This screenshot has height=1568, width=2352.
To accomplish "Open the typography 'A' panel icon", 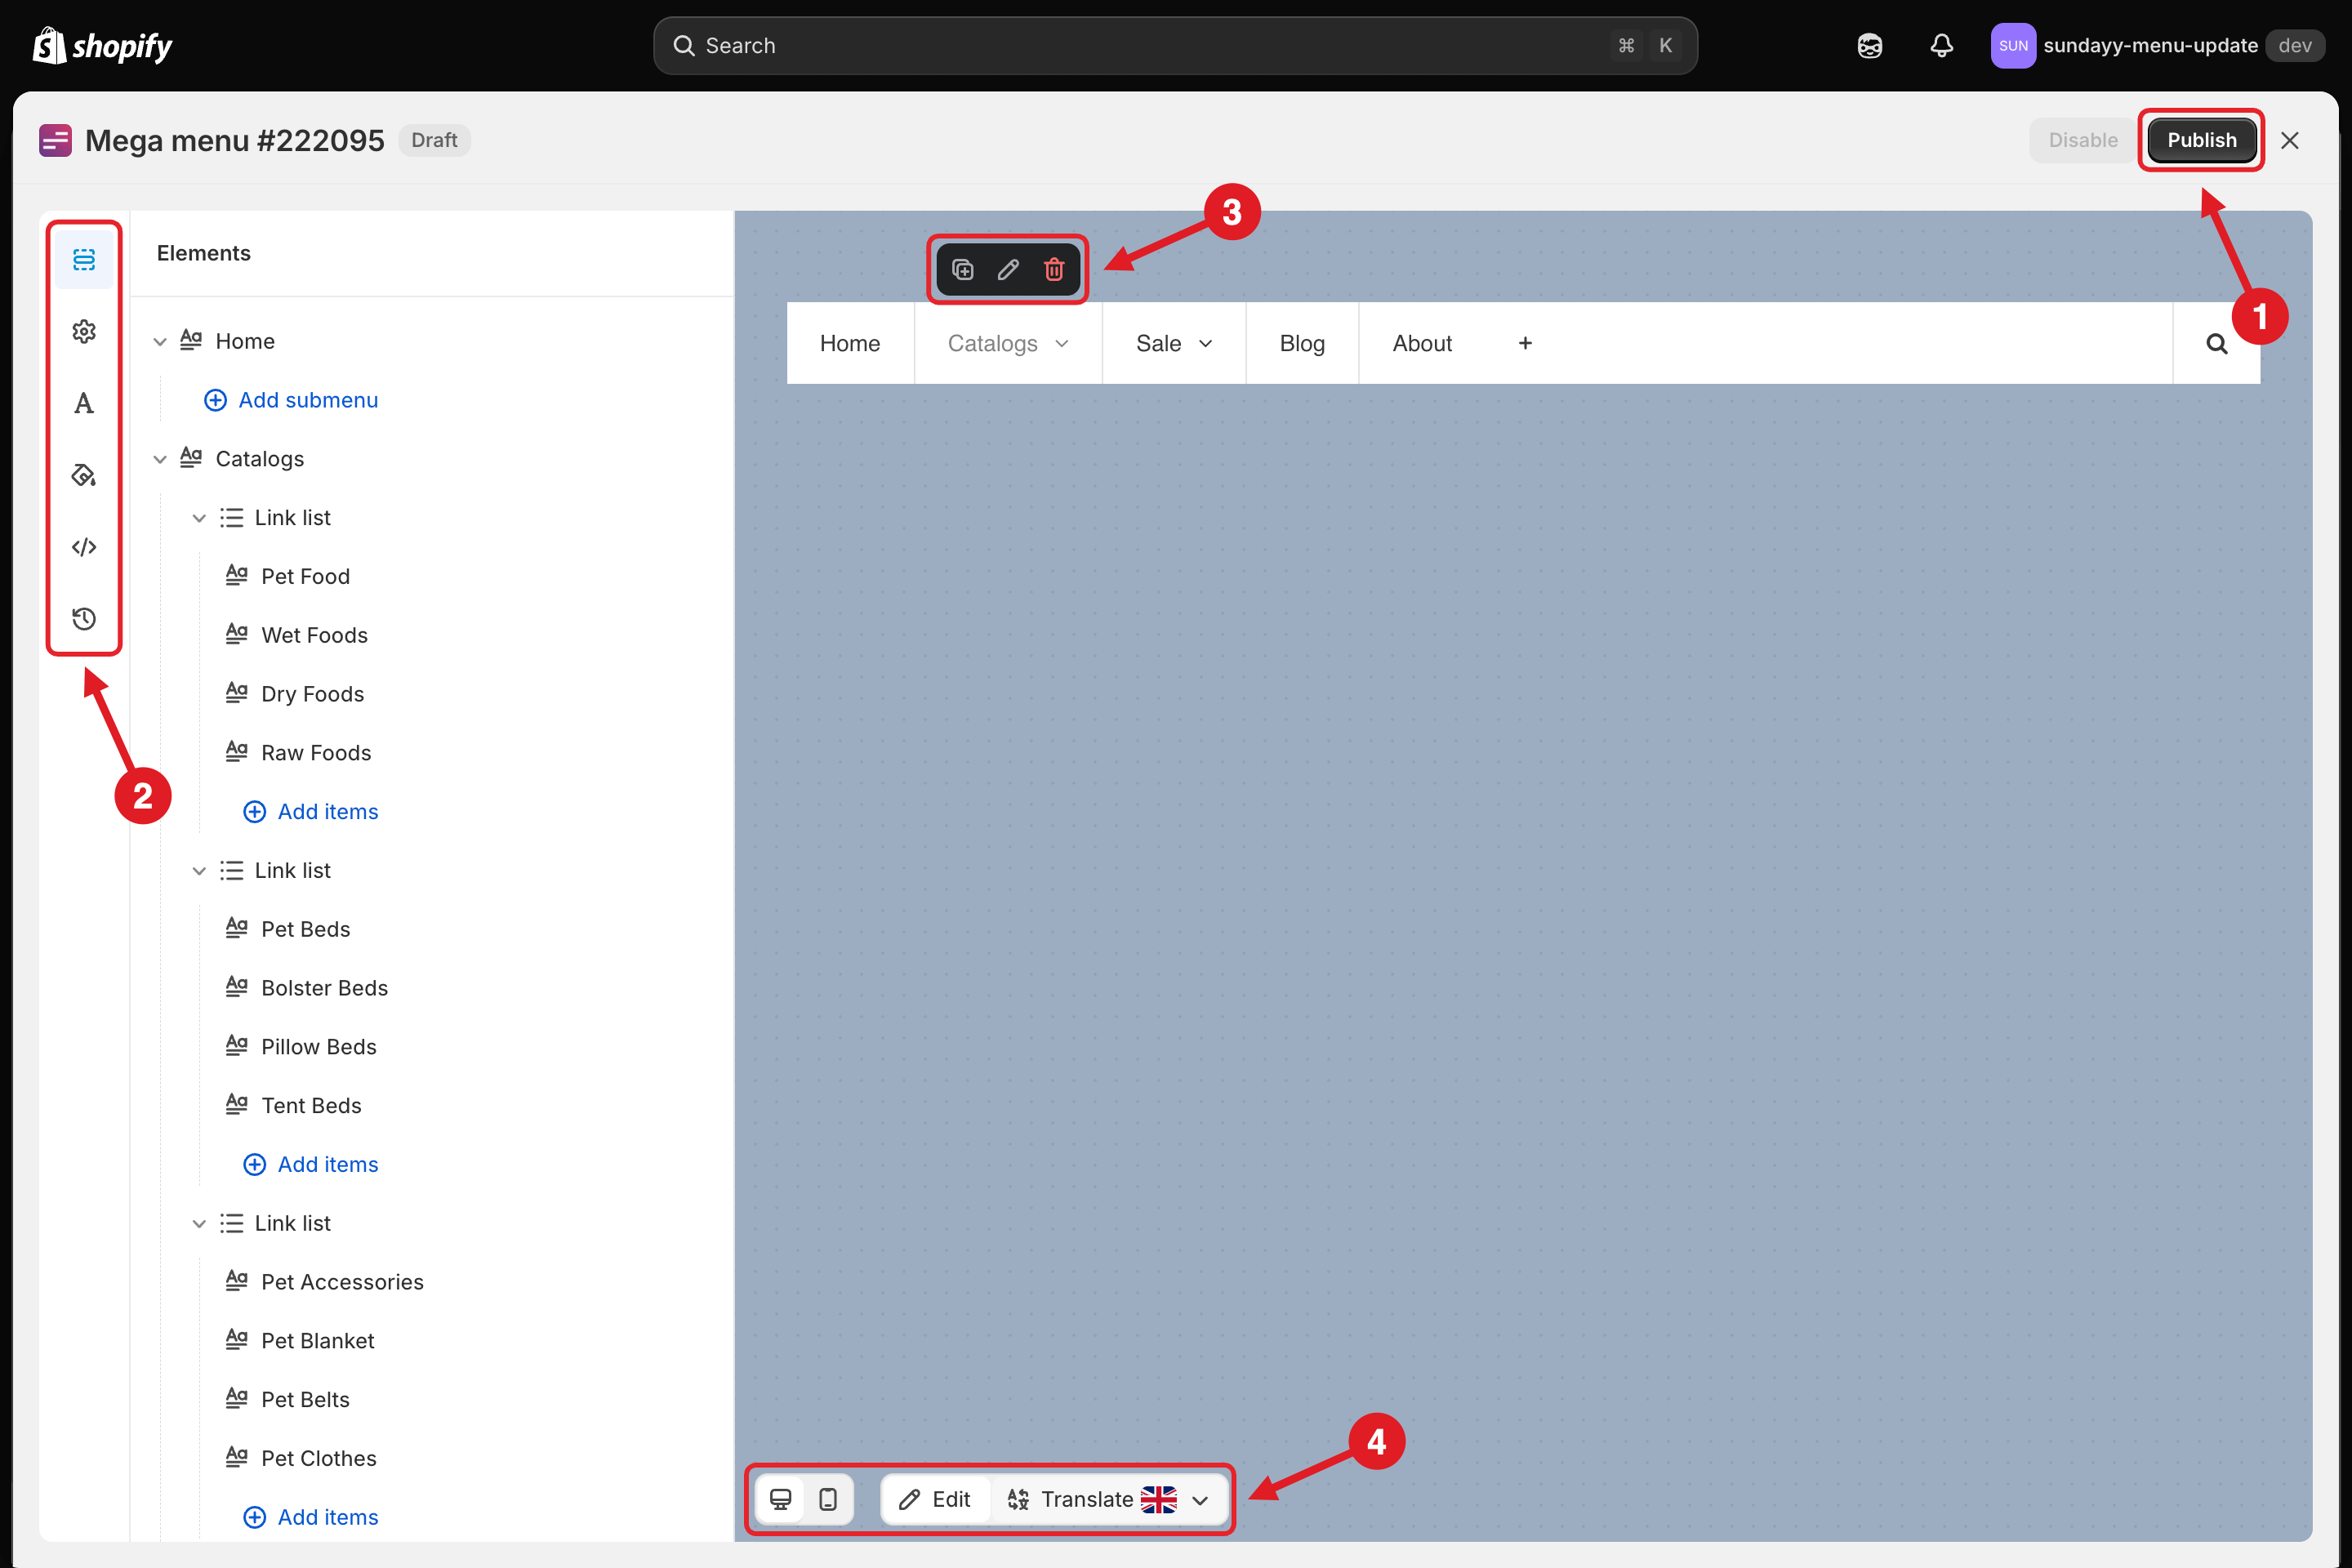I will [84, 403].
